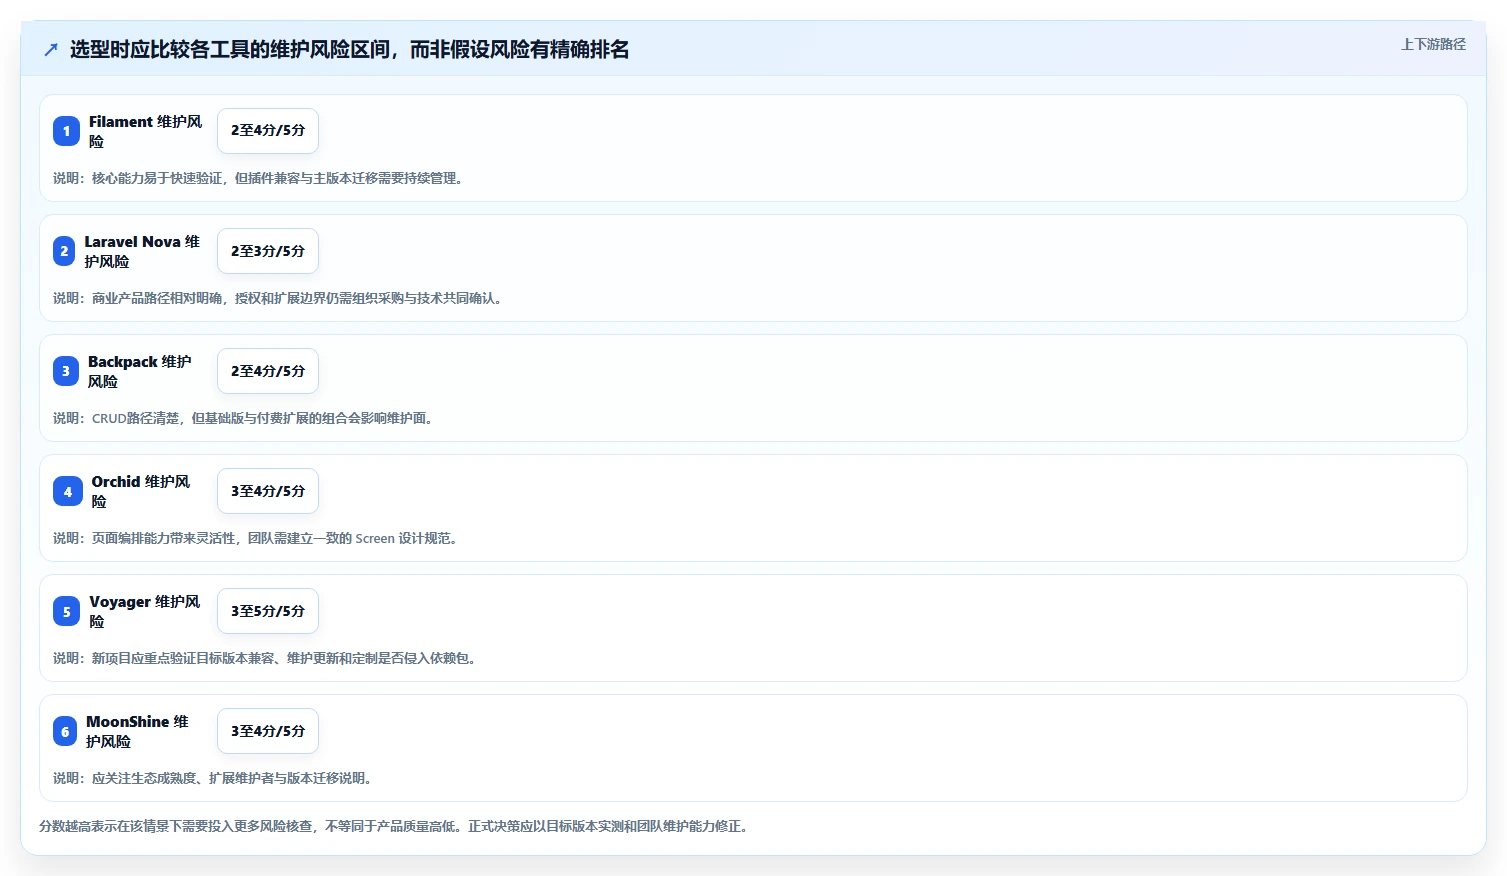
Task: Select the number 1 badge for Filament
Action: [x=66, y=131]
